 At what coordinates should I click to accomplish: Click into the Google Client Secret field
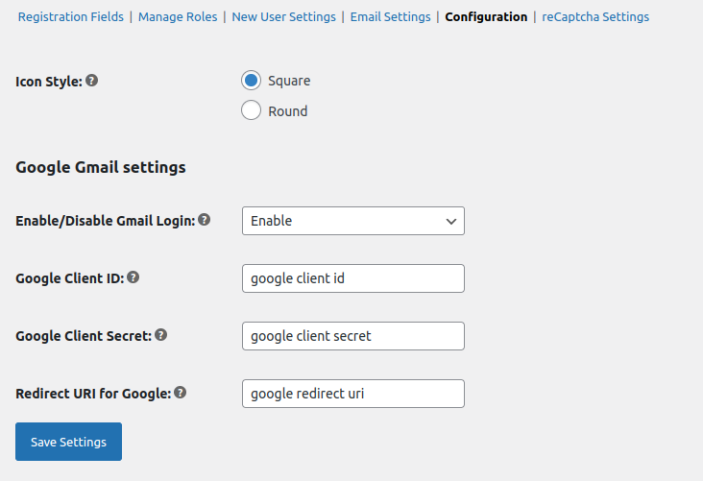[x=353, y=336]
